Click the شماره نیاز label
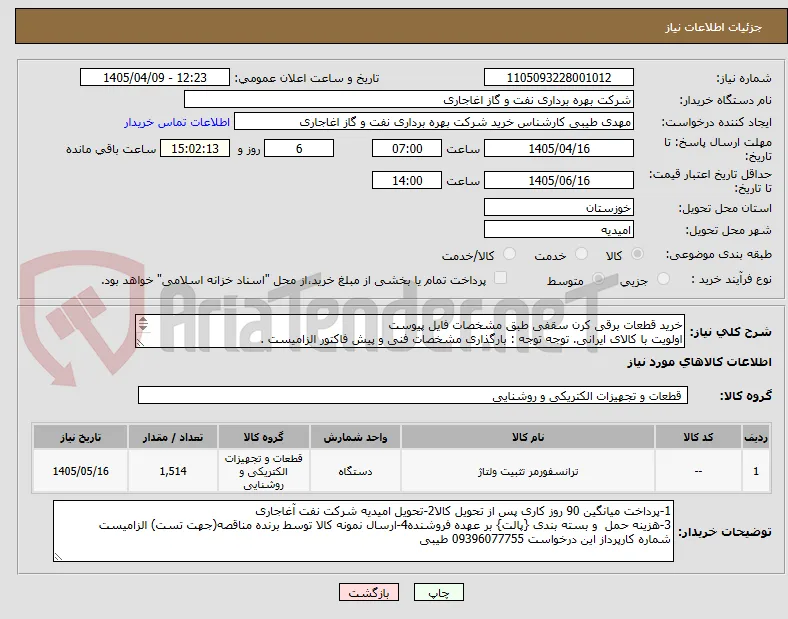This screenshot has height=619, width=788. coord(743,78)
